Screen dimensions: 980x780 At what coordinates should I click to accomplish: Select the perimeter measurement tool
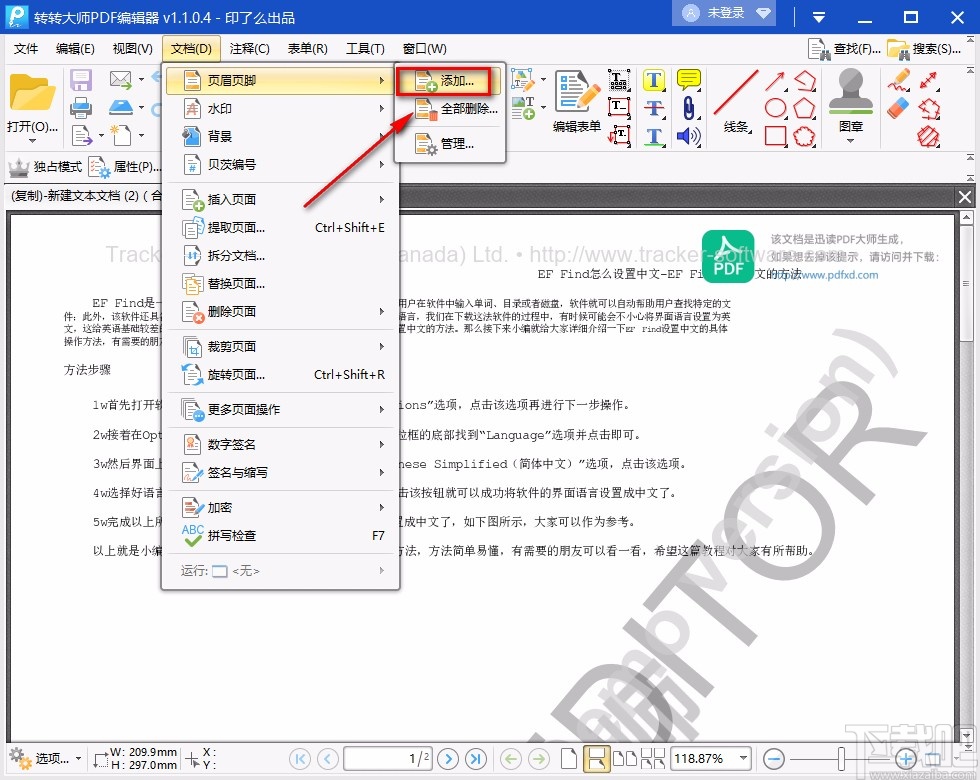(929, 108)
